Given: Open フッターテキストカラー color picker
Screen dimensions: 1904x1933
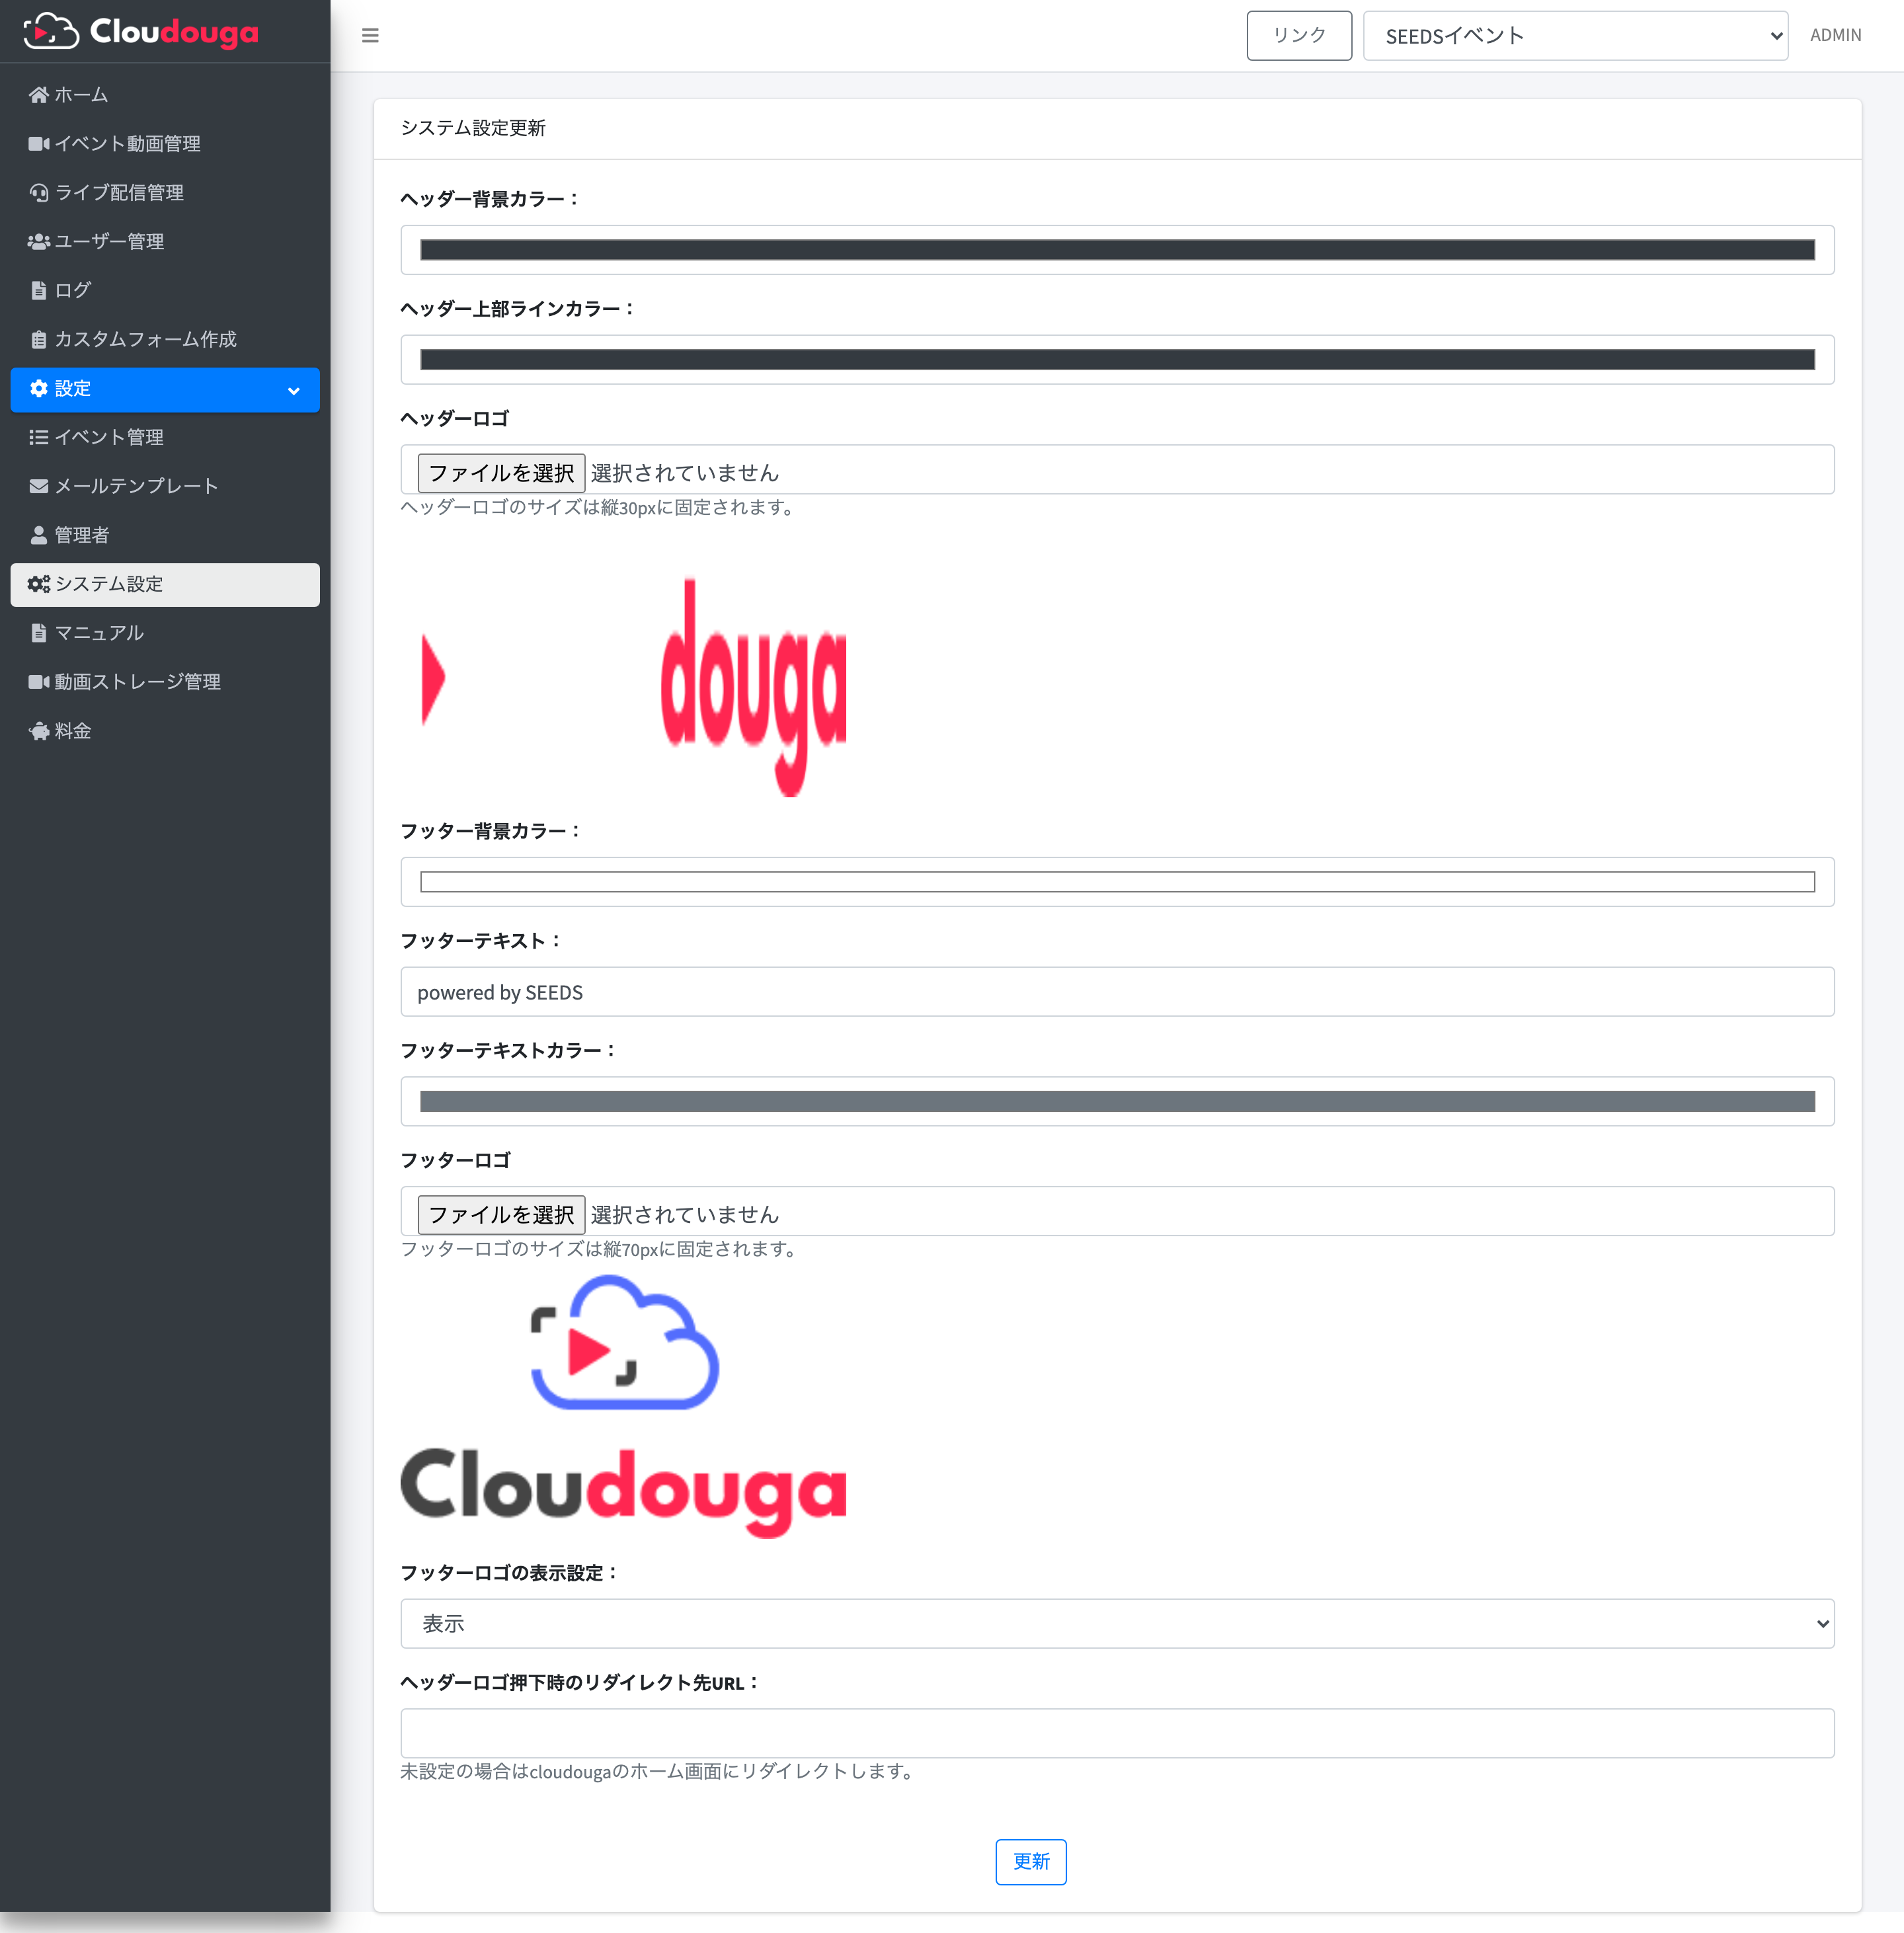Looking at the screenshot, I should tap(1117, 1101).
